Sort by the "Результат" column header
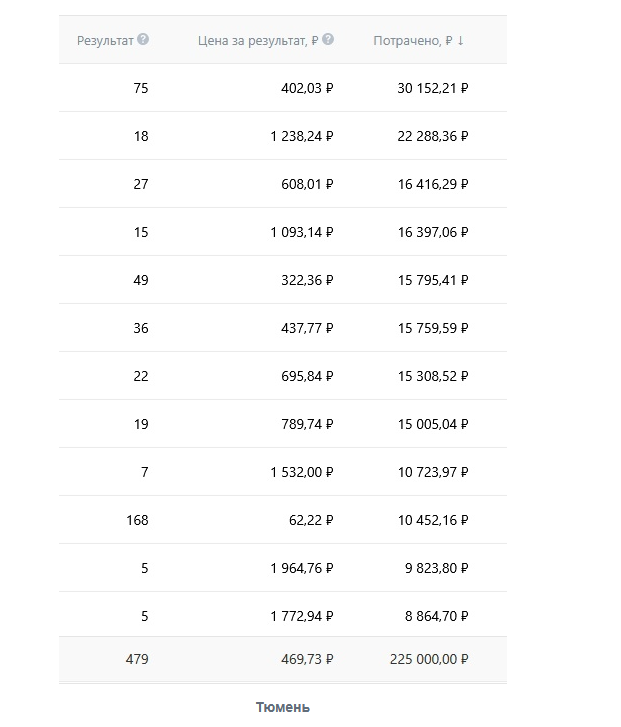 coord(105,41)
